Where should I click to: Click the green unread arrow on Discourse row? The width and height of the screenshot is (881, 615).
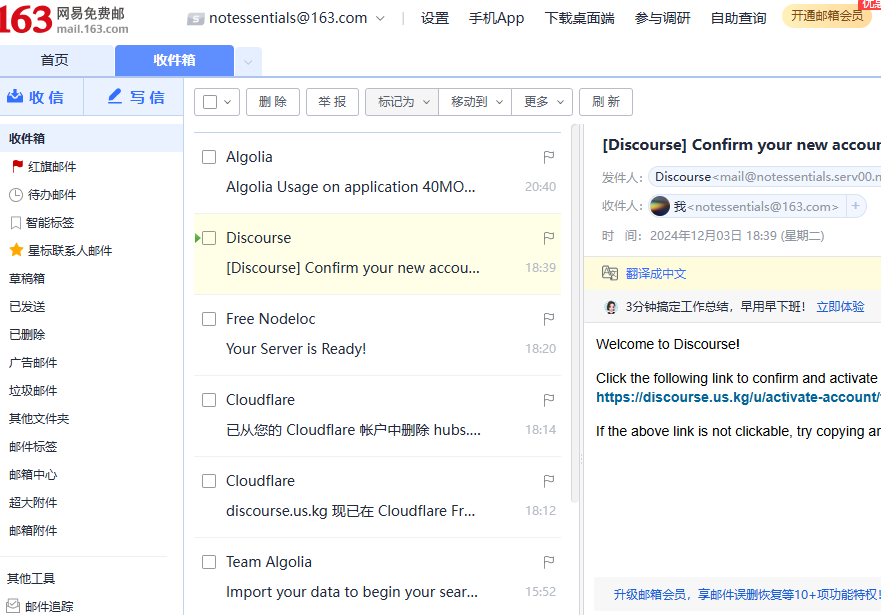(197, 238)
